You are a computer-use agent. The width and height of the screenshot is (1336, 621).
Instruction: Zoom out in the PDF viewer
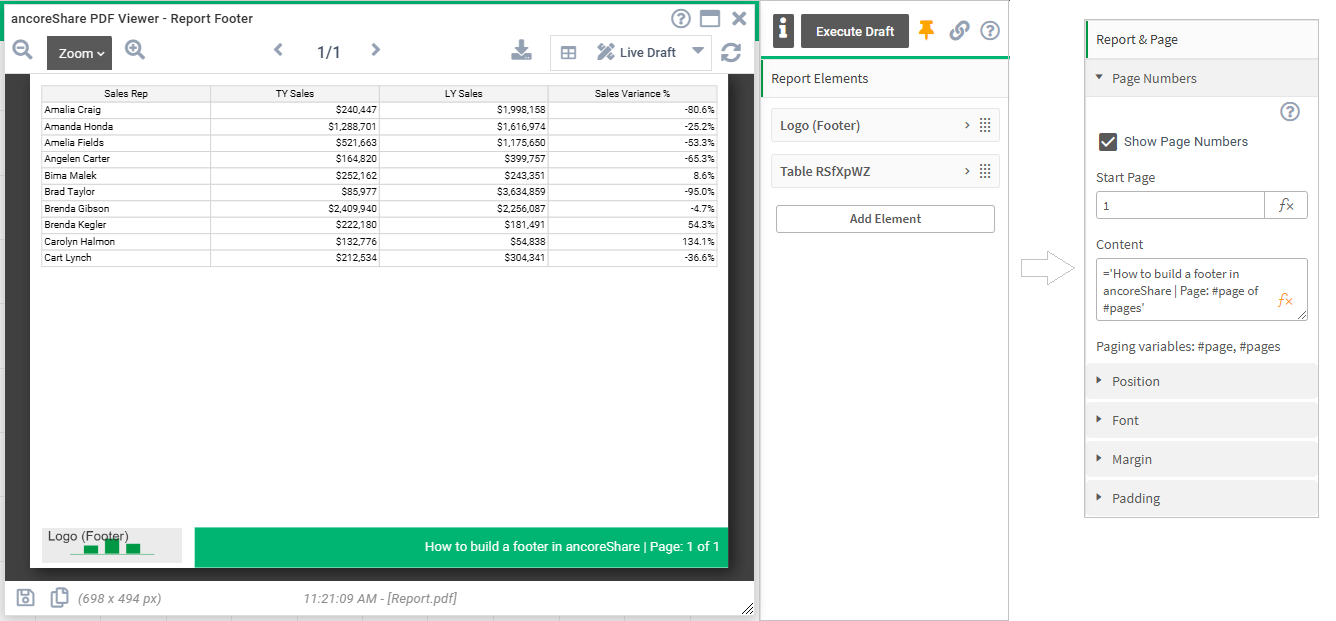pos(22,51)
